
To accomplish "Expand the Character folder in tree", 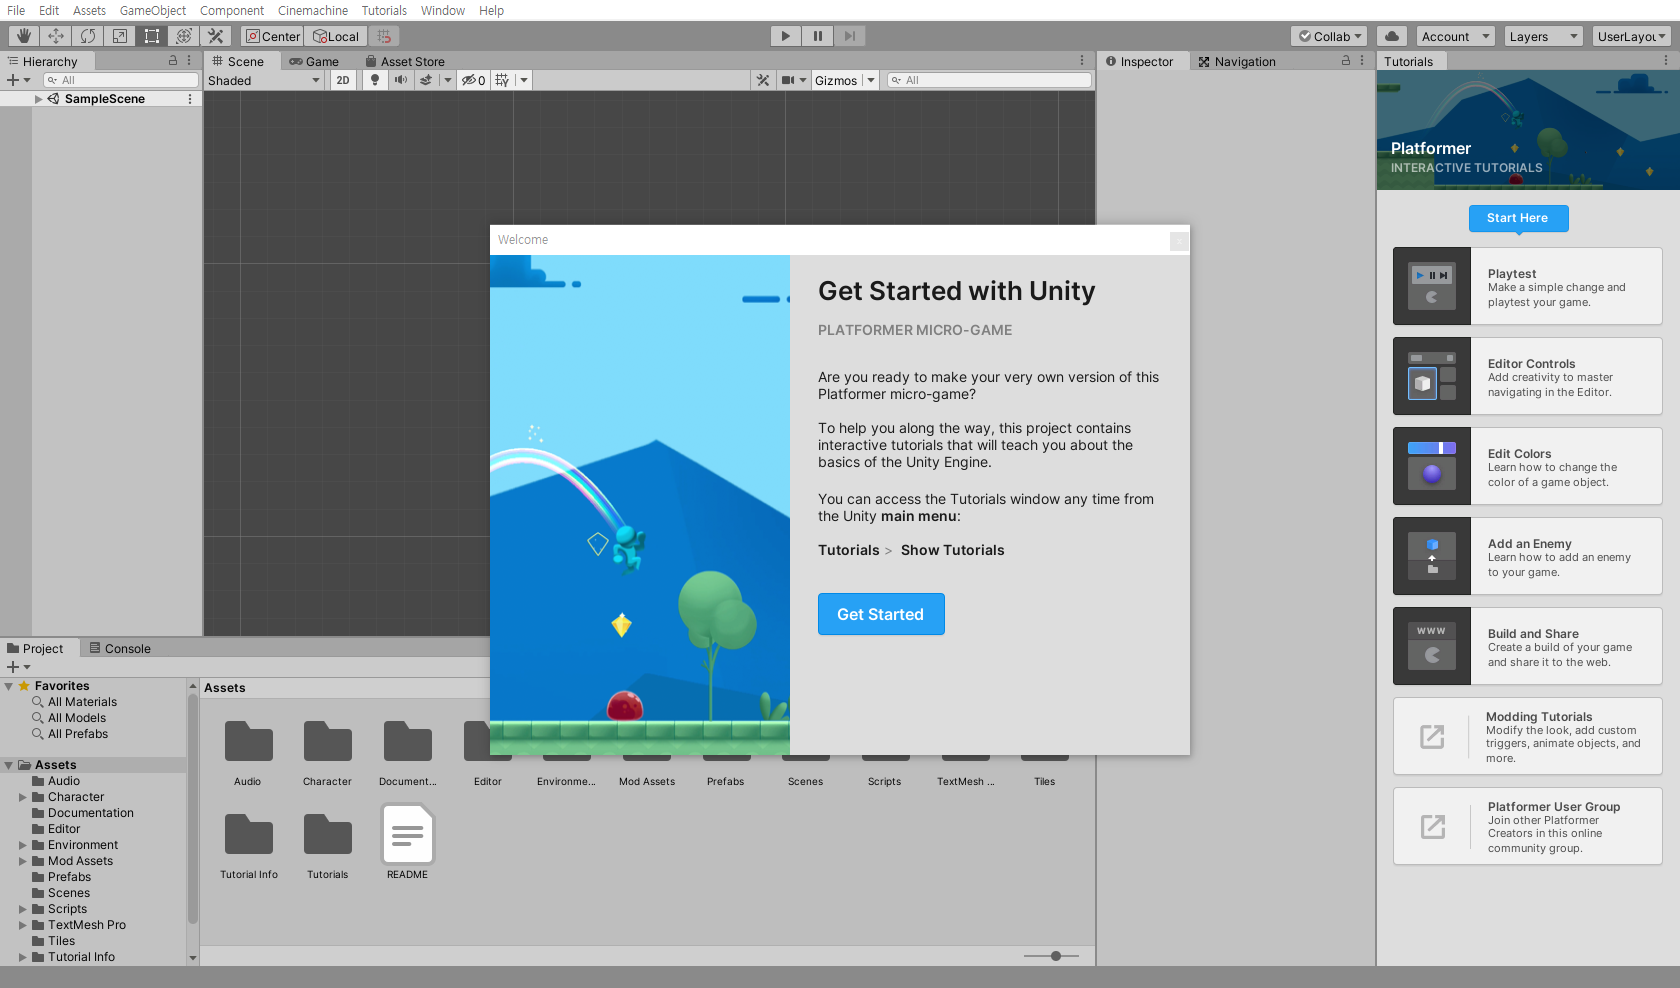I will coord(23,797).
